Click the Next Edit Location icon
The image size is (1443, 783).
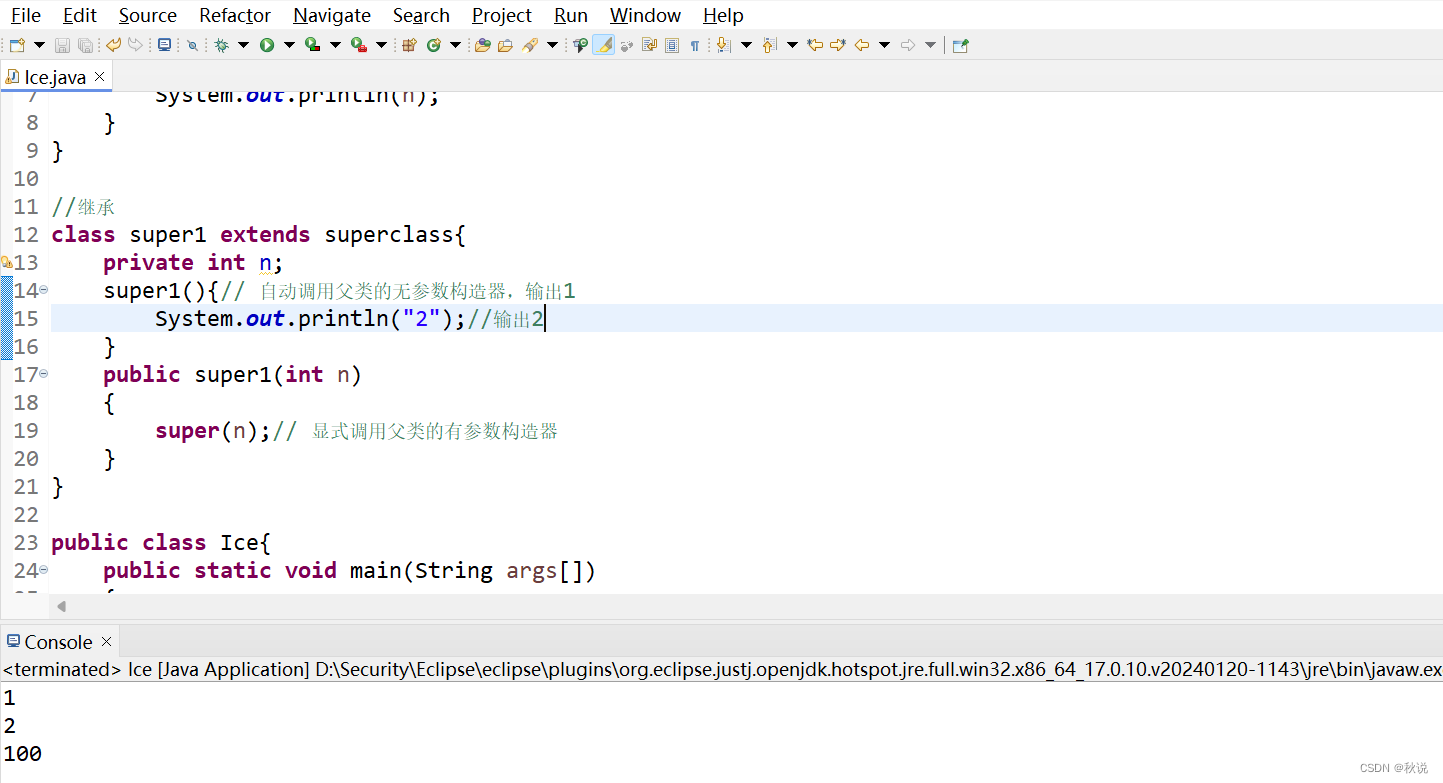tap(838, 45)
